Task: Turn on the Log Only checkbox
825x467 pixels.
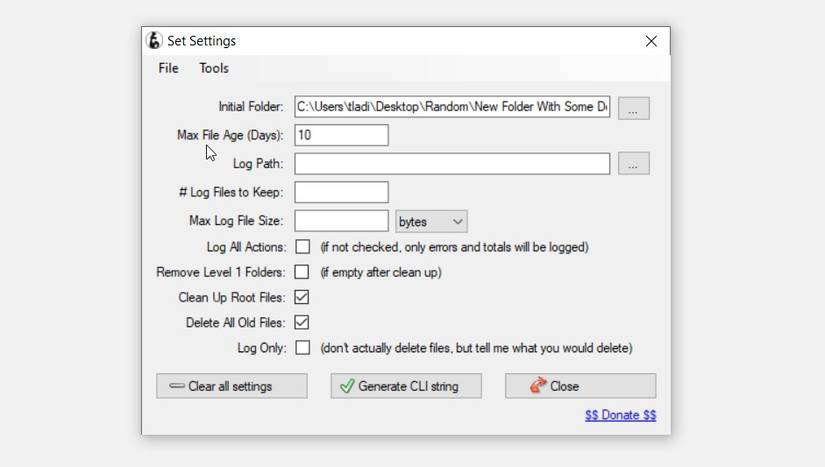Action: tap(303, 348)
